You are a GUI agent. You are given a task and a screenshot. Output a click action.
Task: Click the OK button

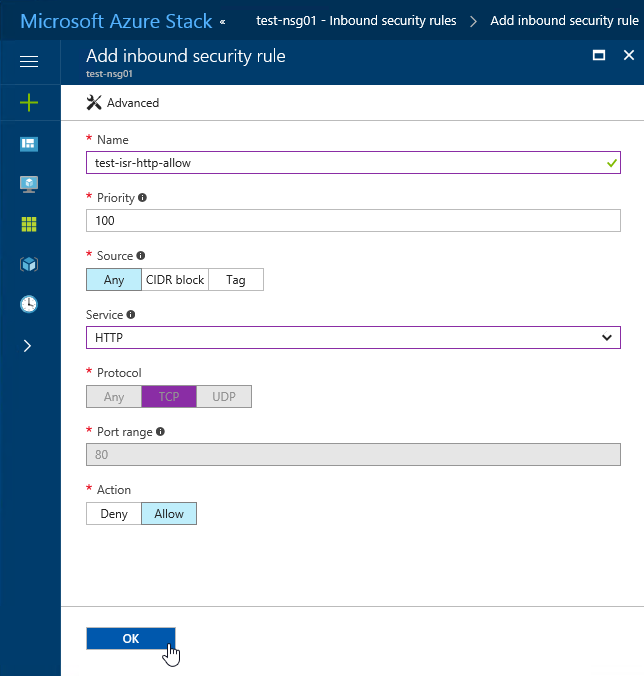[x=131, y=638]
